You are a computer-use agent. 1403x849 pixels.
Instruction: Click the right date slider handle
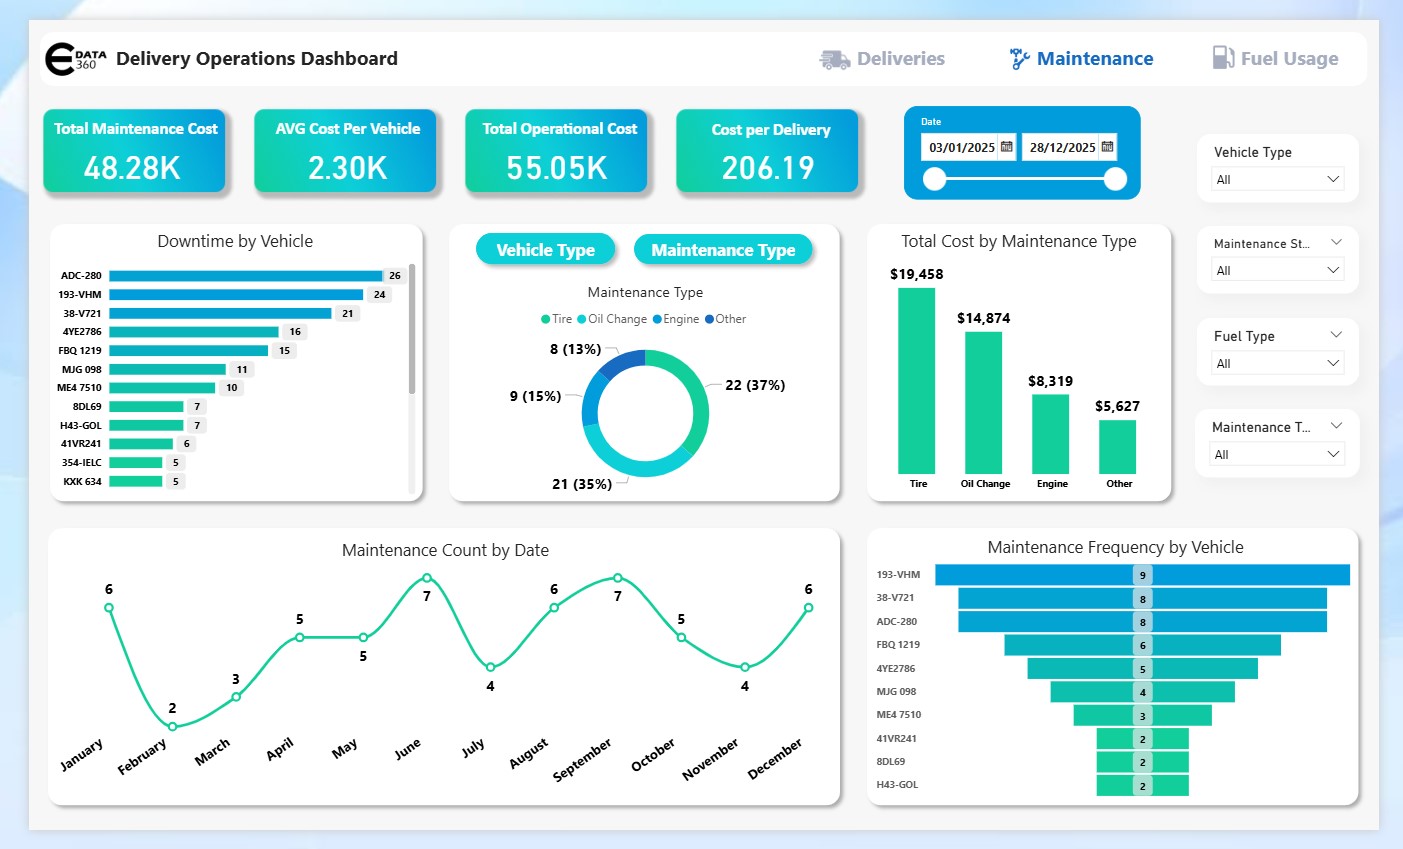pyautogui.click(x=1115, y=179)
